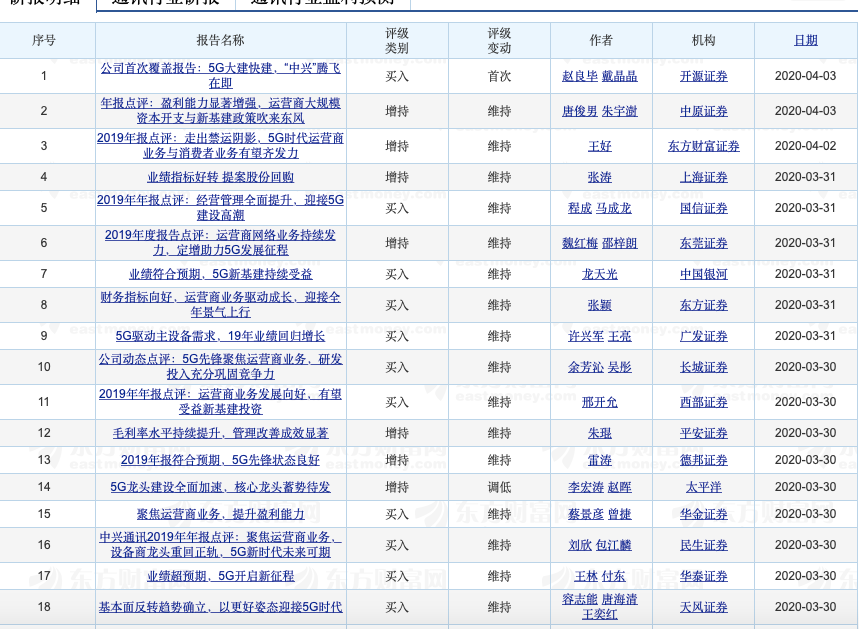
Task: Open author link 付东
Action: [x=614, y=576]
